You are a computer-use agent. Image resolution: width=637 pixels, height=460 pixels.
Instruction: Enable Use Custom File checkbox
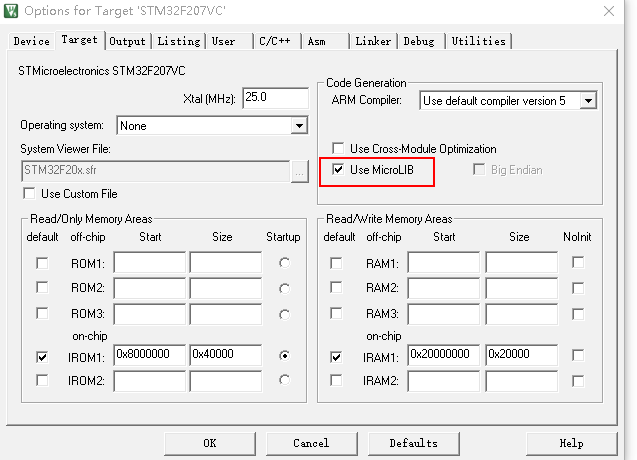tap(29, 193)
